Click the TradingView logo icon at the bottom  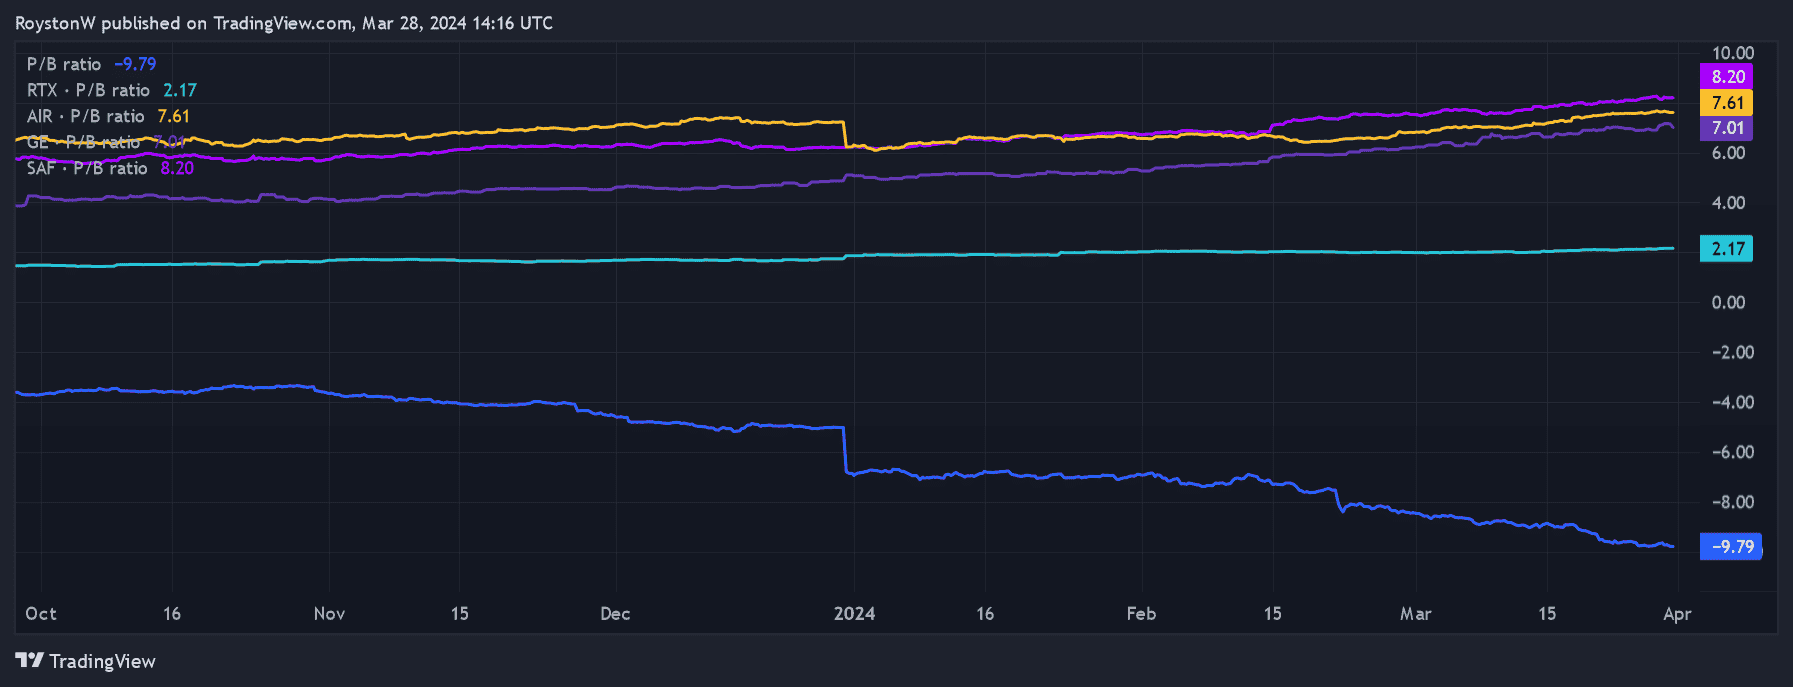(29, 661)
